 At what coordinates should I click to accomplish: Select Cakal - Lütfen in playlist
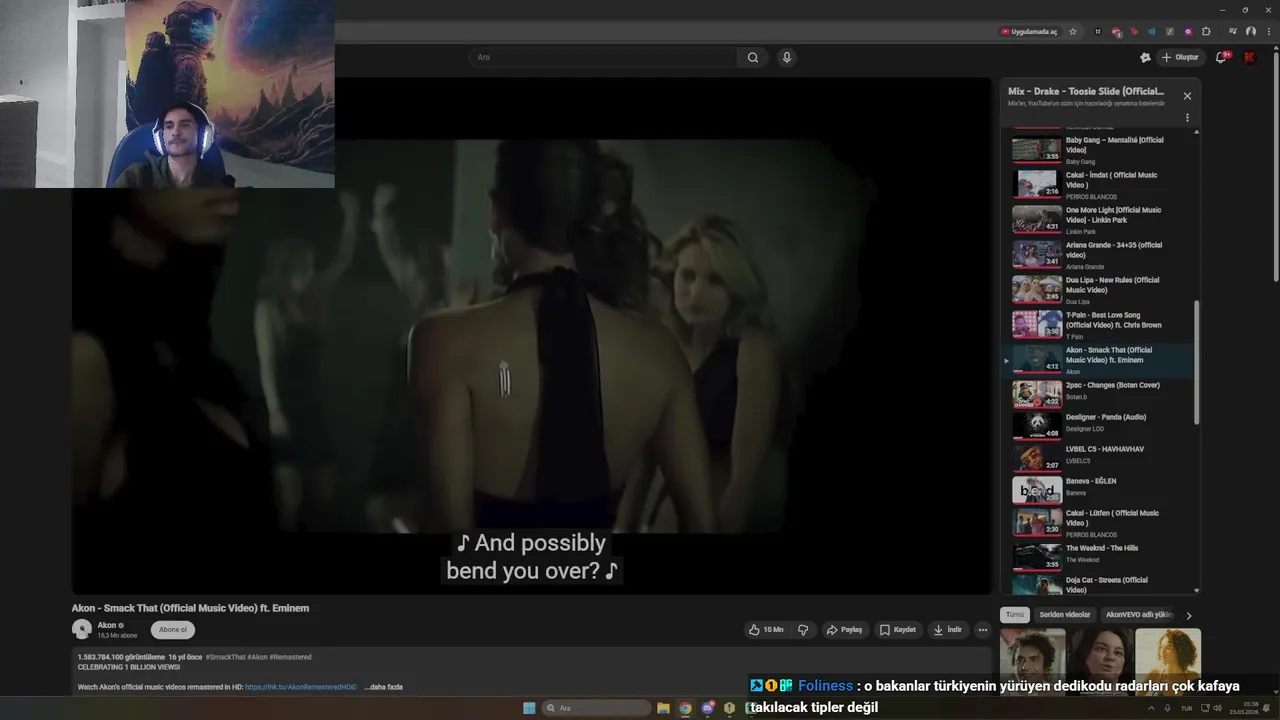1099,522
